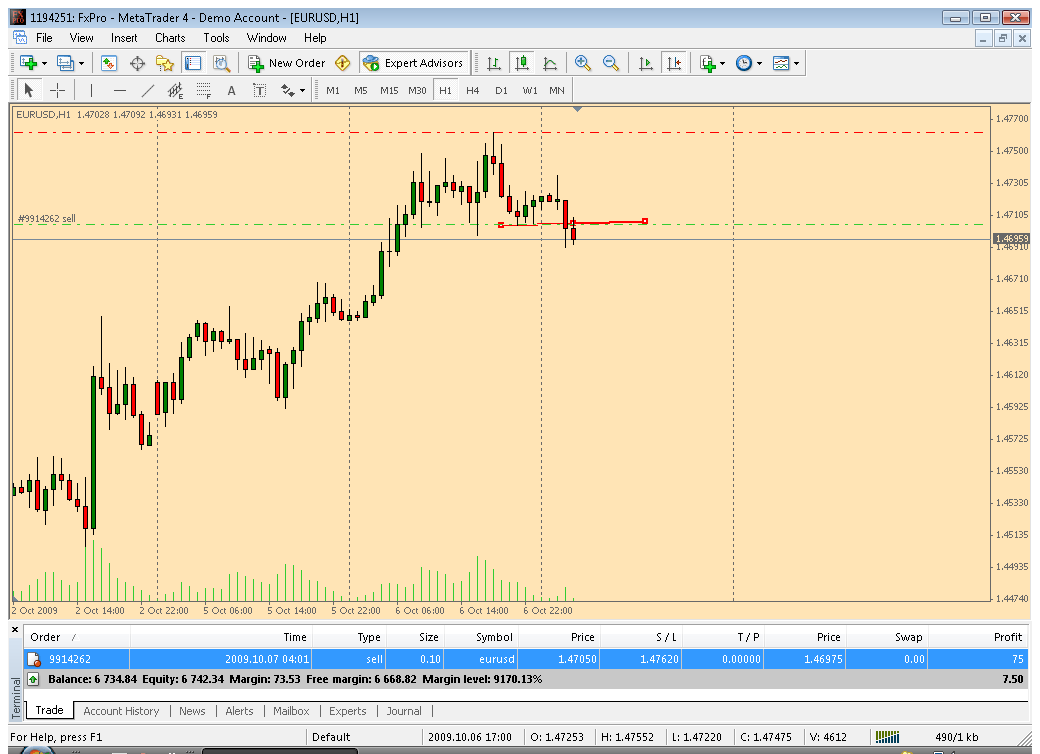Switch chart to D1 timeframe
The width and height of the screenshot is (1040, 754).
(x=501, y=90)
